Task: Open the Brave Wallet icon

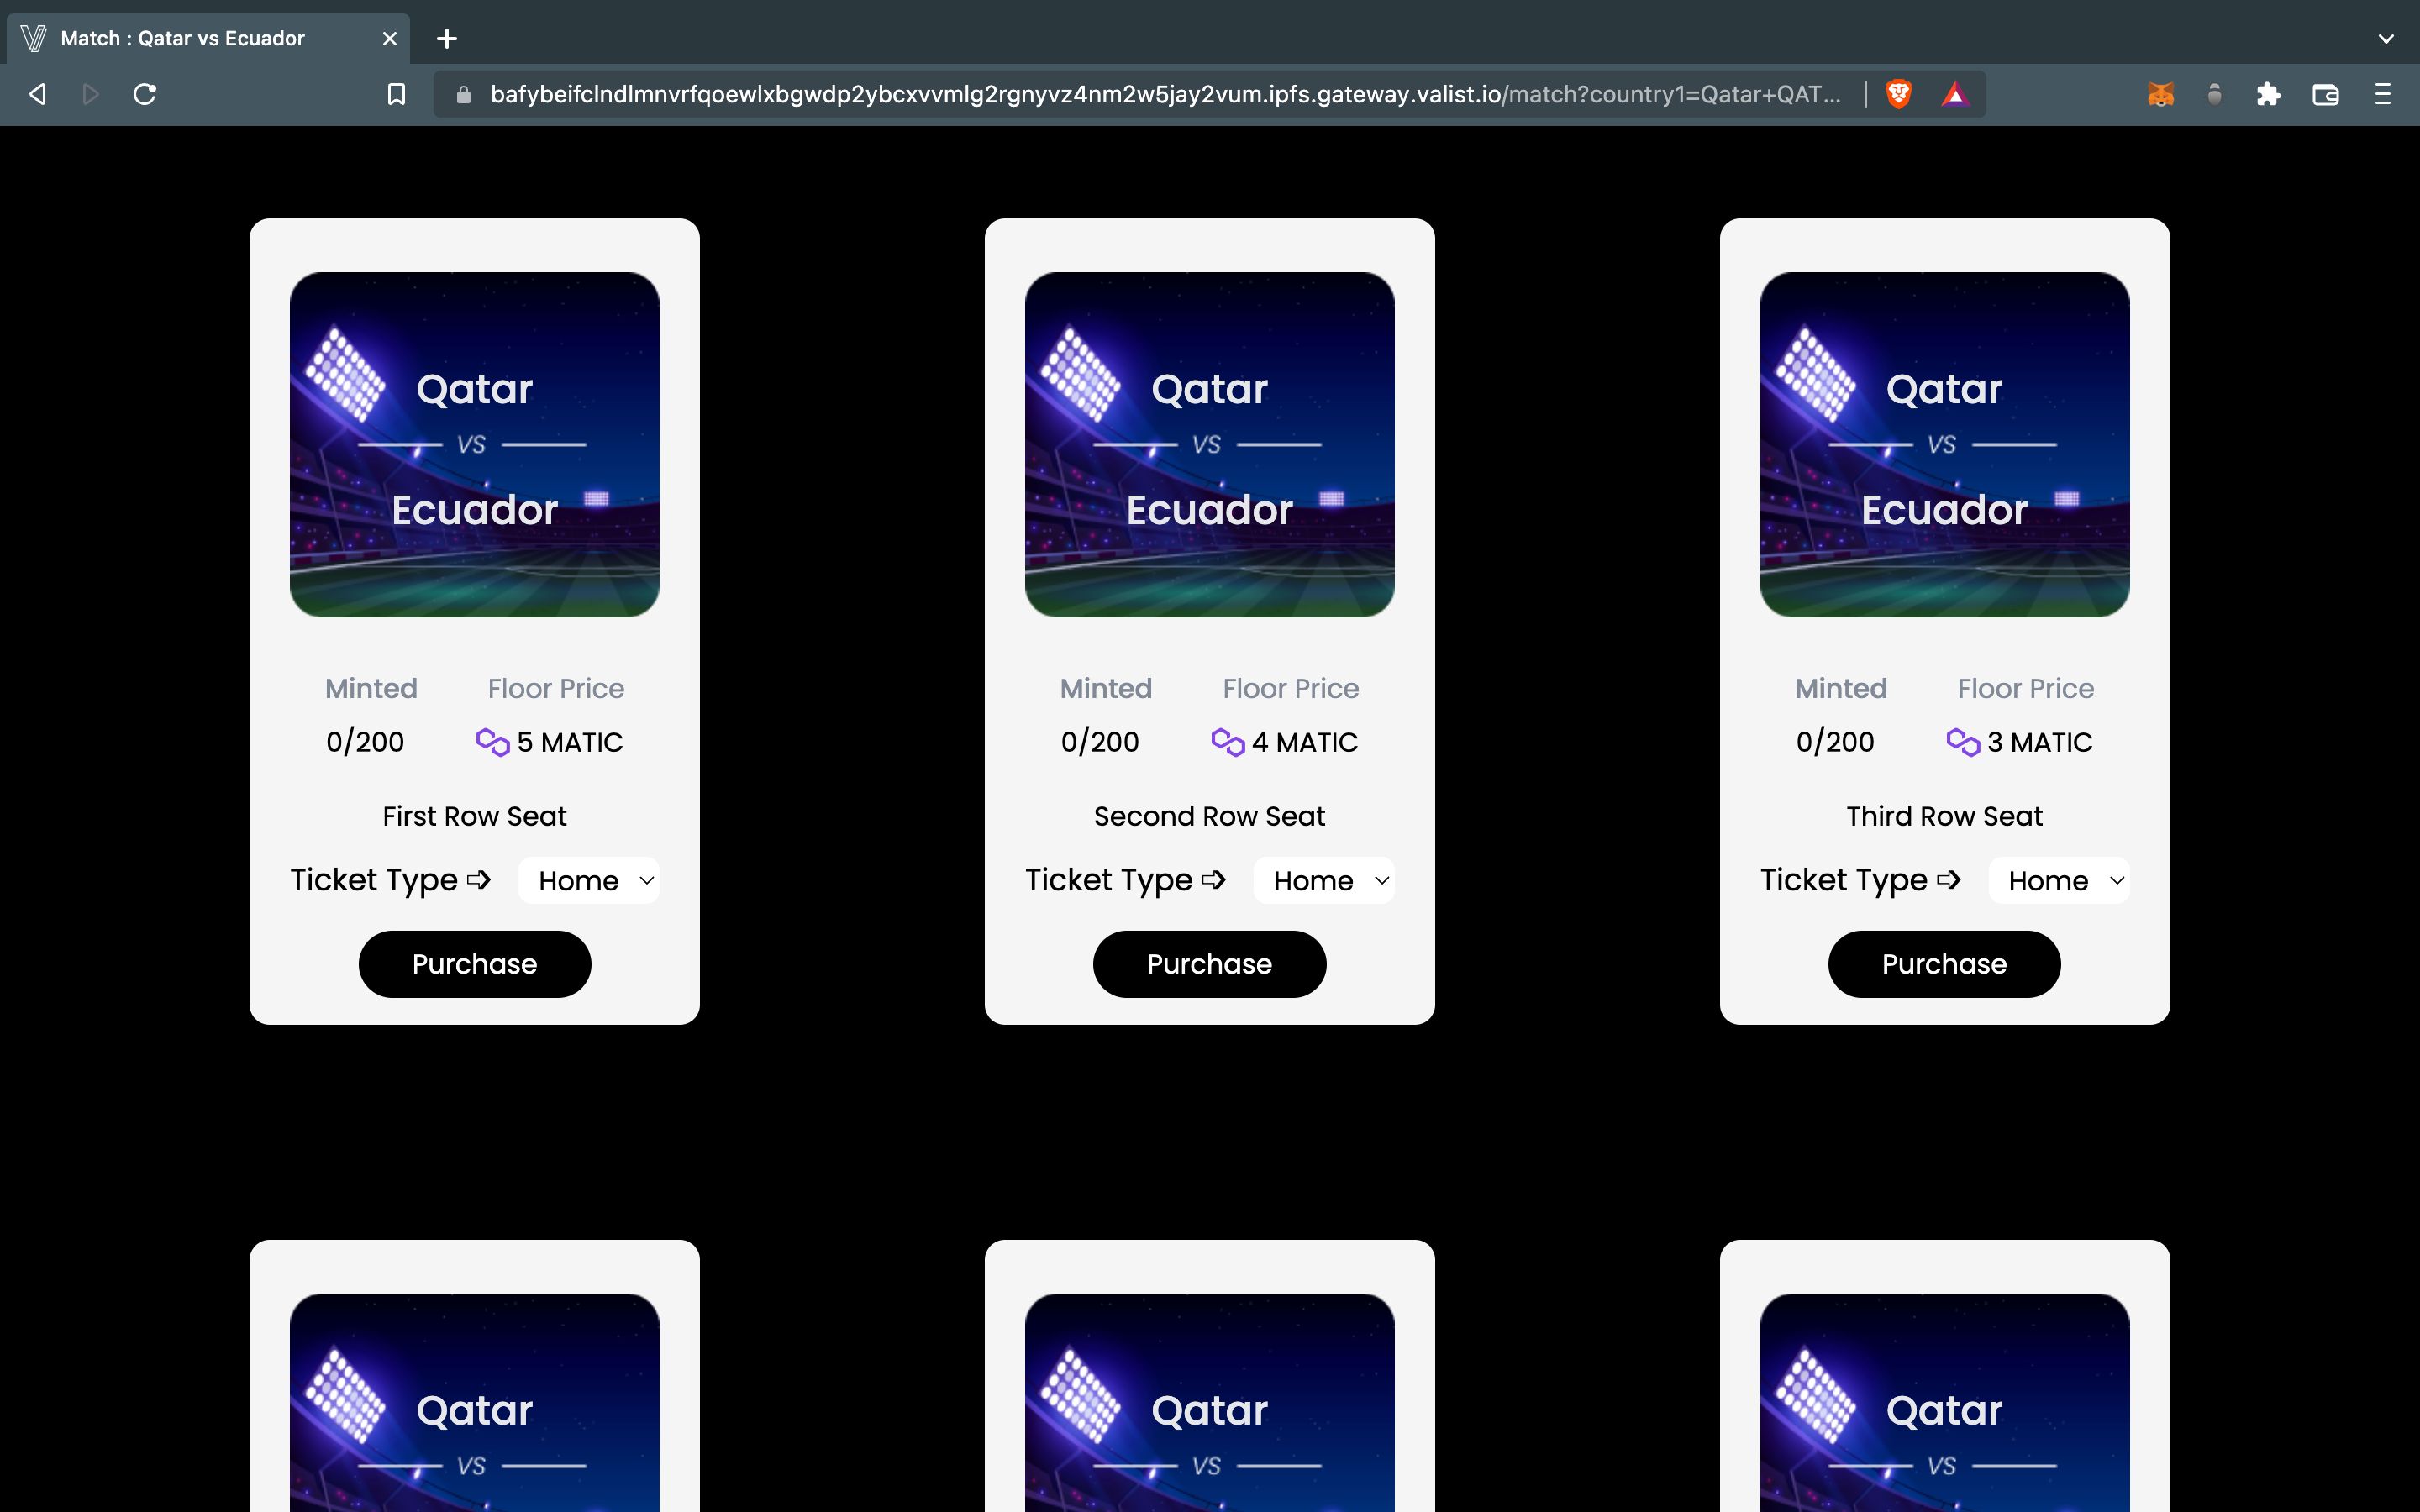Action: pyautogui.click(x=2326, y=94)
